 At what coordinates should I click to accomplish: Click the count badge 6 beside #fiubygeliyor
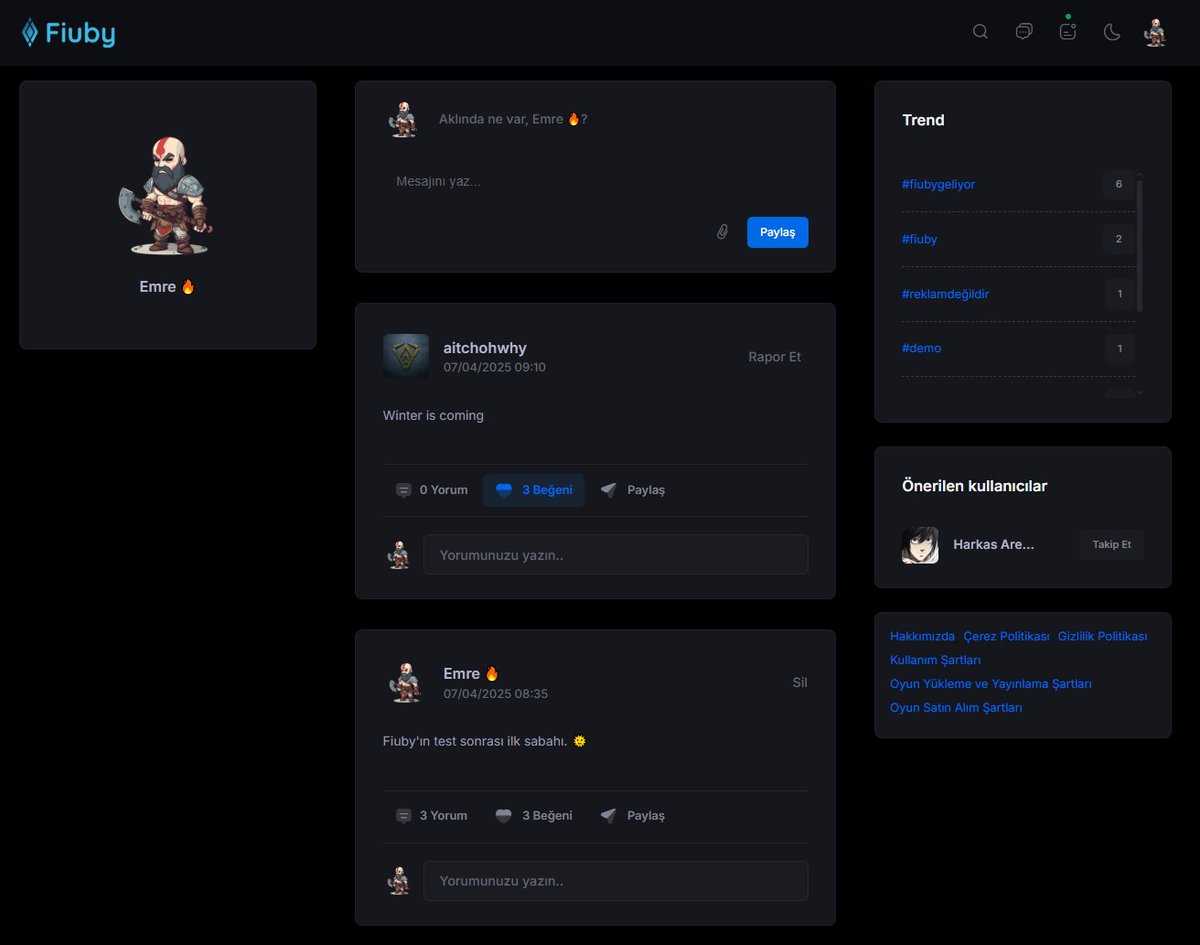pos(1119,184)
